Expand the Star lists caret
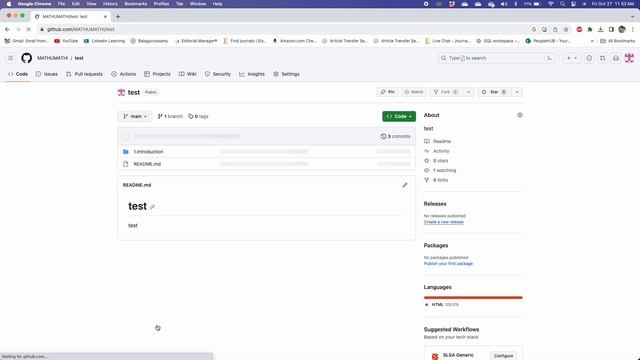 click(517, 92)
